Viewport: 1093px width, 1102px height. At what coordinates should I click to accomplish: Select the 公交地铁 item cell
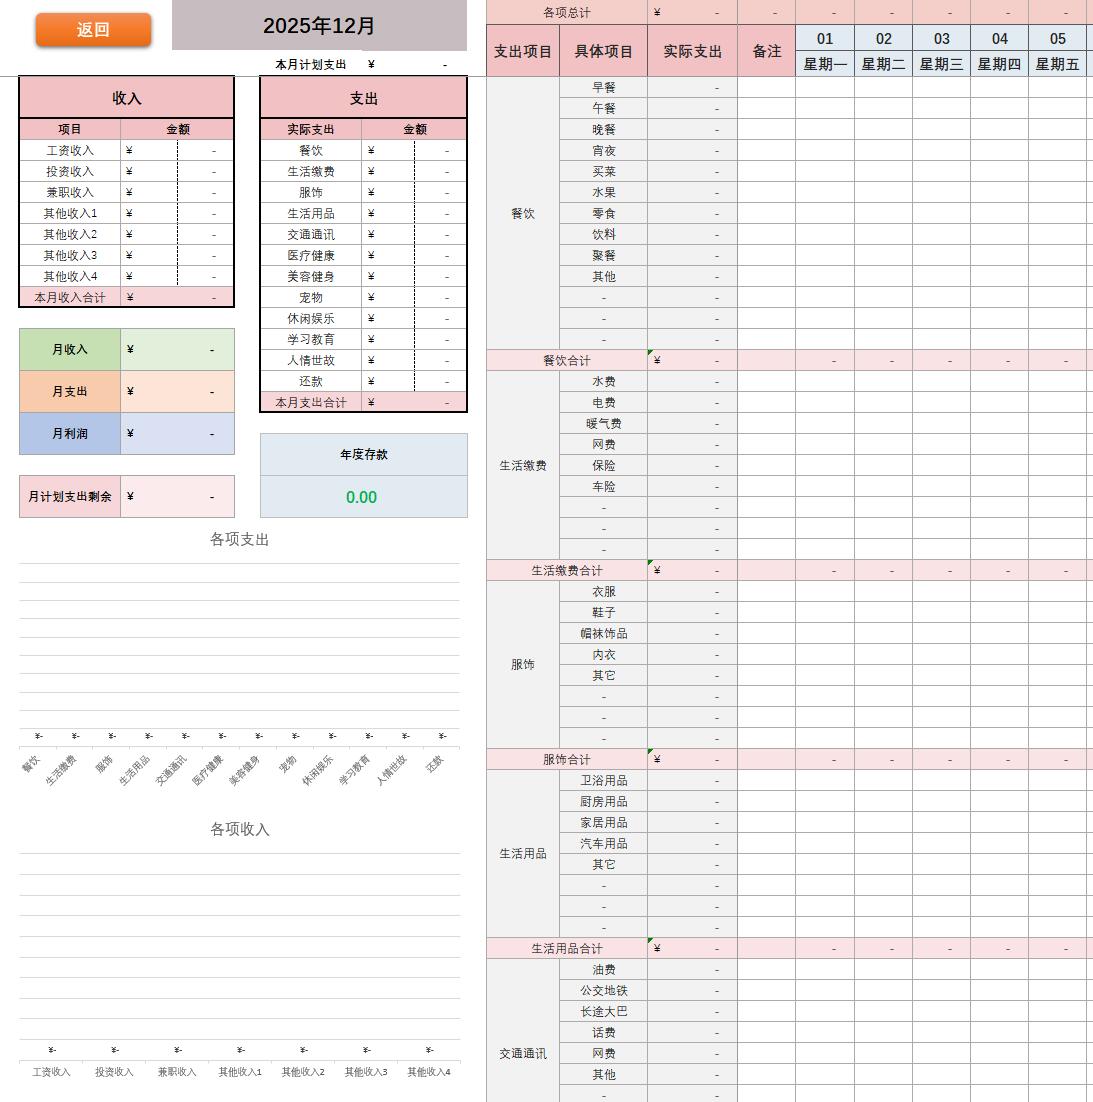pos(604,990)
